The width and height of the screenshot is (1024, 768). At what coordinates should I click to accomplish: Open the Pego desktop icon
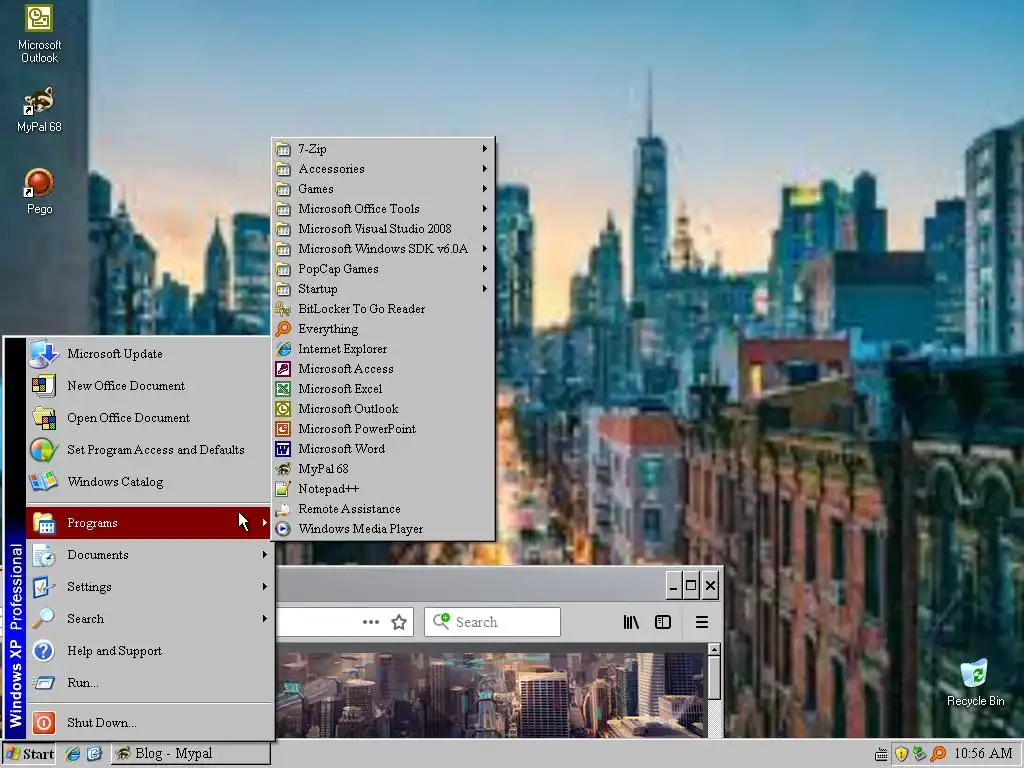point(39,191)
